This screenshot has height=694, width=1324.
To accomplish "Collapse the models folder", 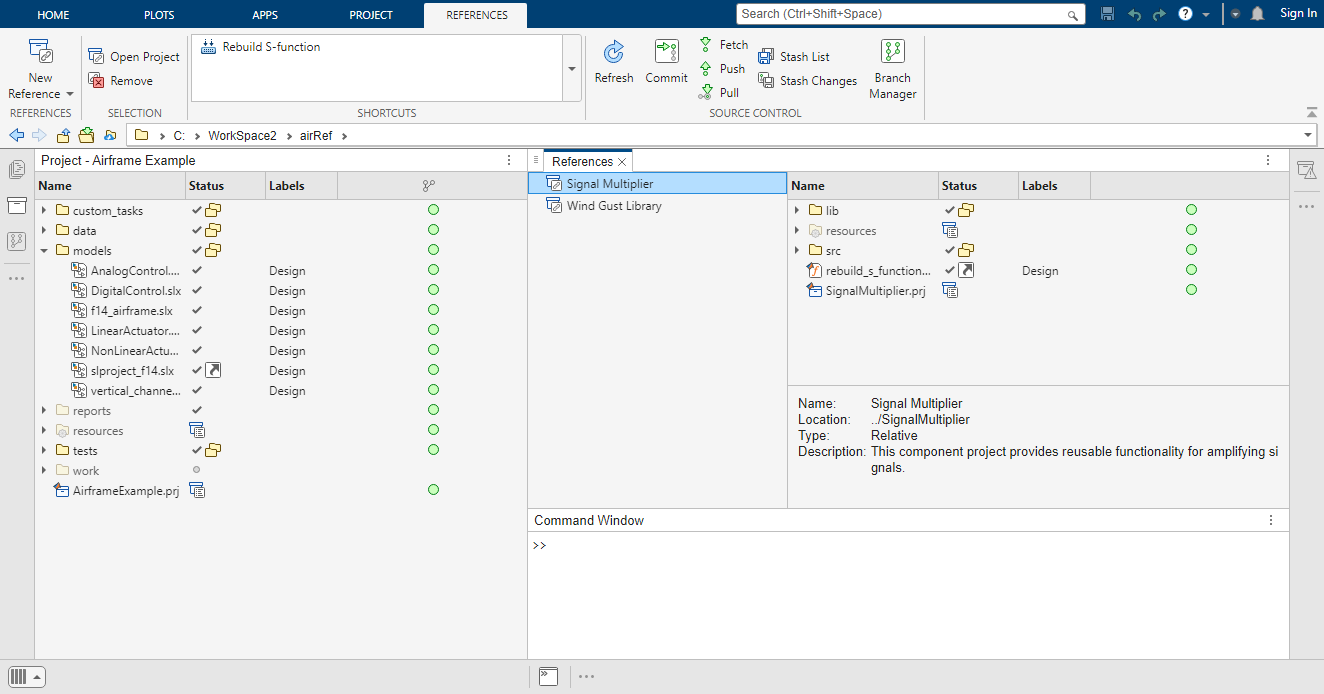I will 43,250.
